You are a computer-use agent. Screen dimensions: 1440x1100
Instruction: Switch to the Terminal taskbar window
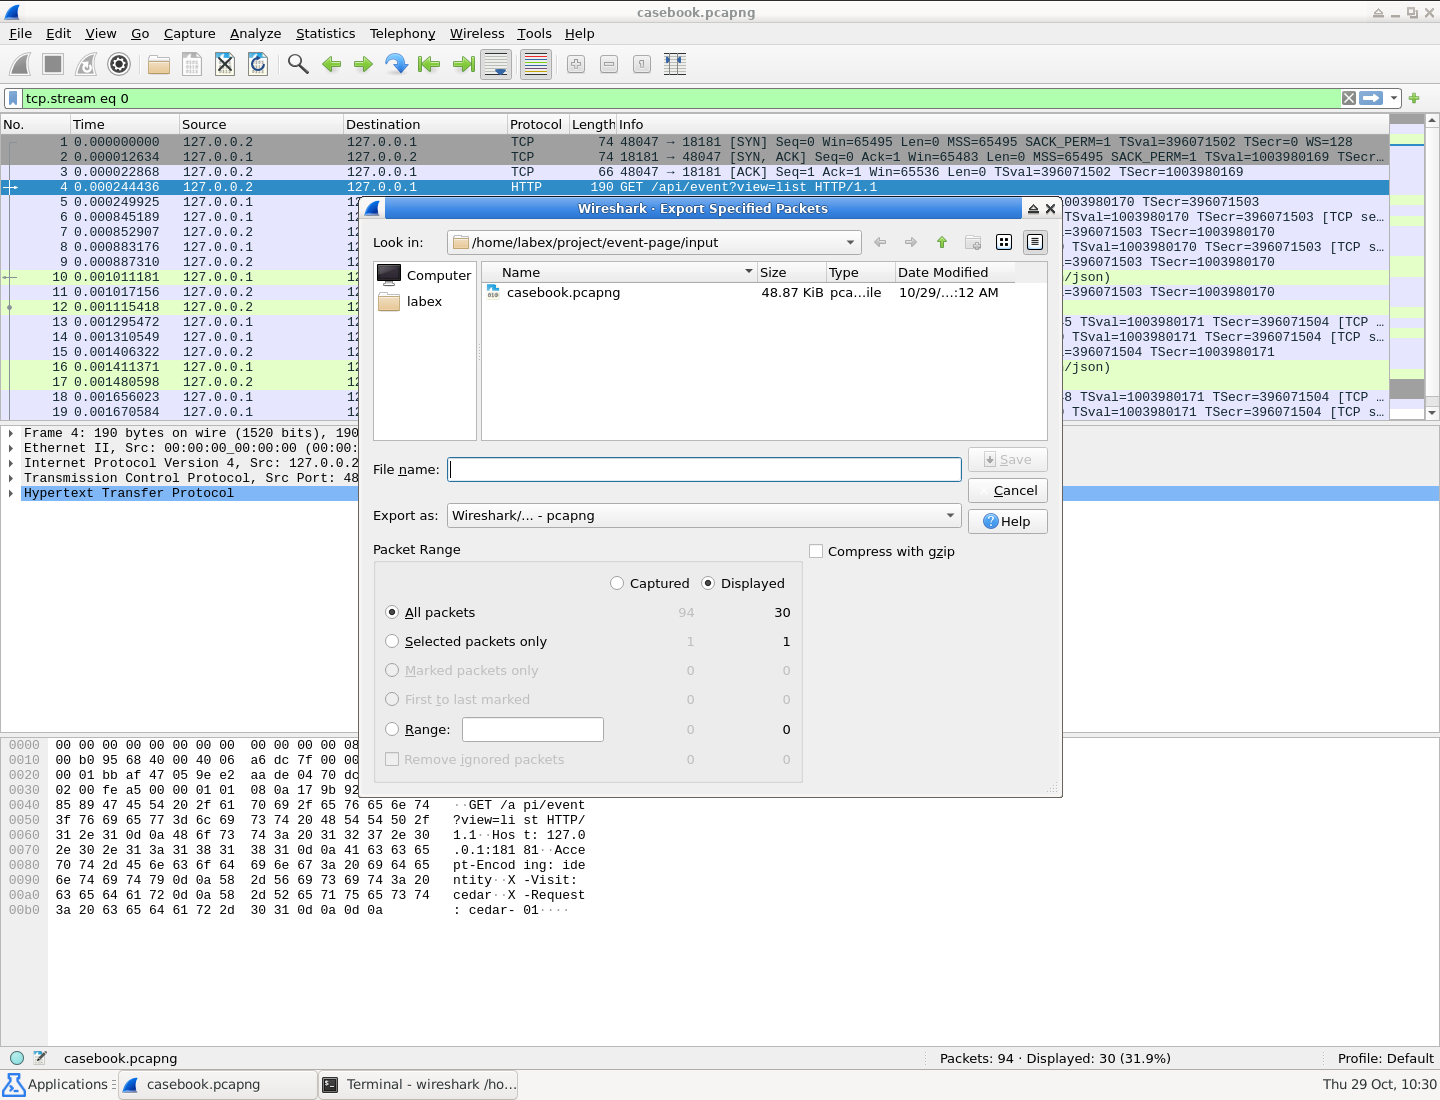tap(418, 1085)
